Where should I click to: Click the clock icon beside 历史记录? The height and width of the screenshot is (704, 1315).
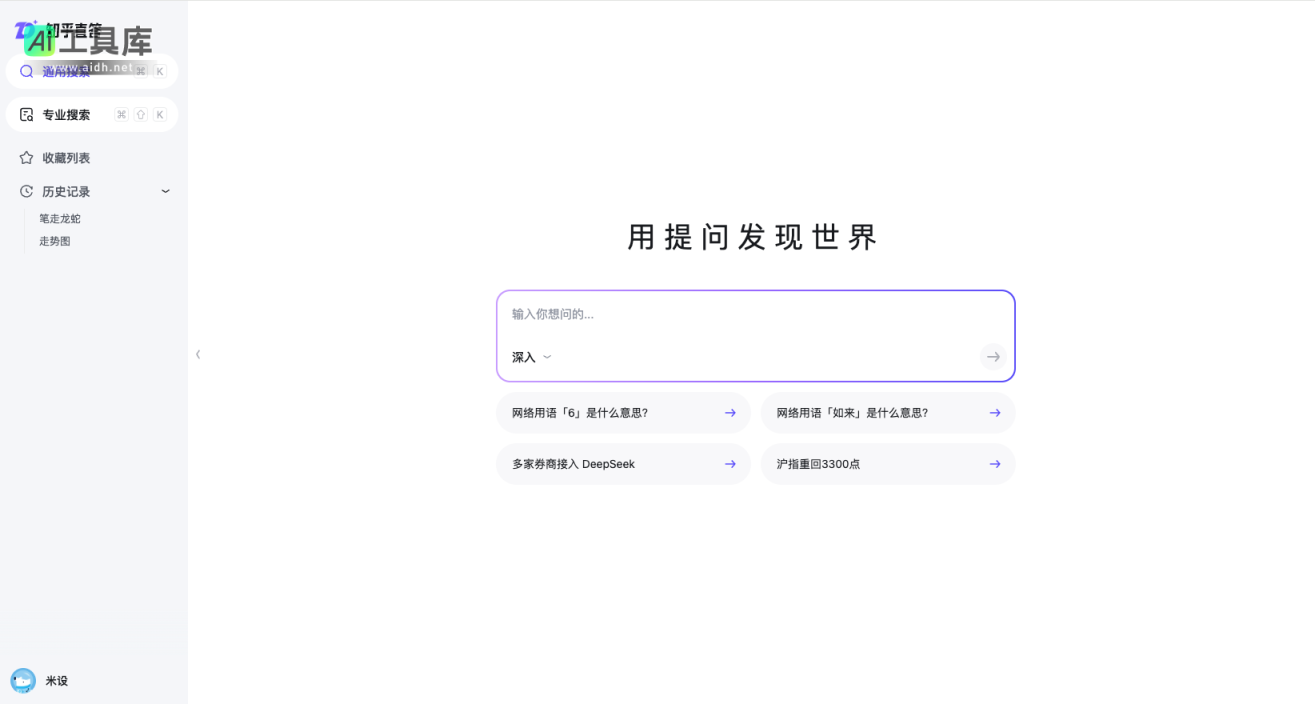[26, 191]
